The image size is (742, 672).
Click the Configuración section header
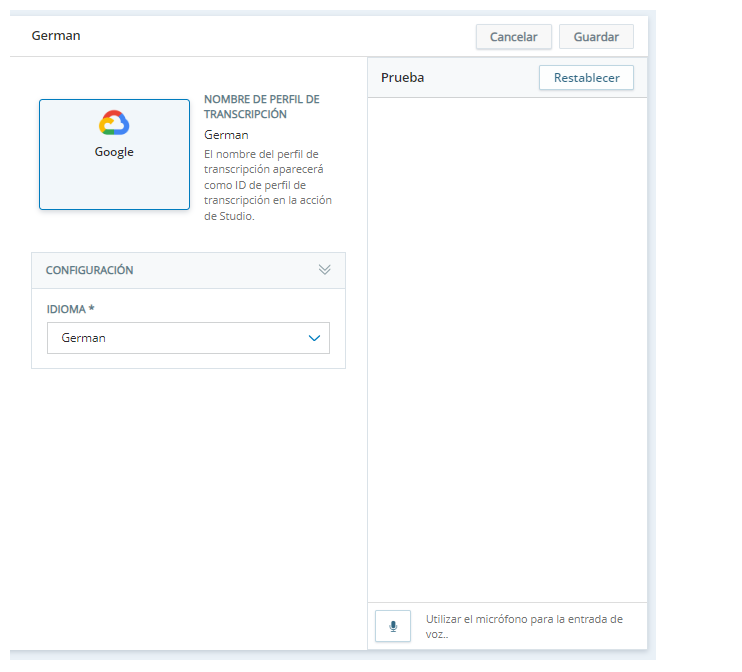point(188,270)
